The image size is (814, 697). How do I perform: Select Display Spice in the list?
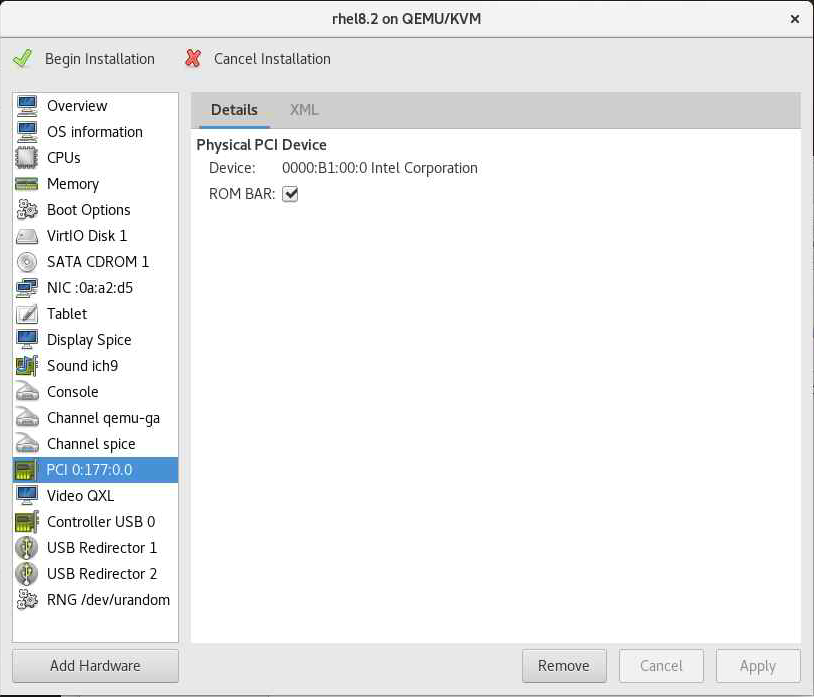tap(89, 340)
